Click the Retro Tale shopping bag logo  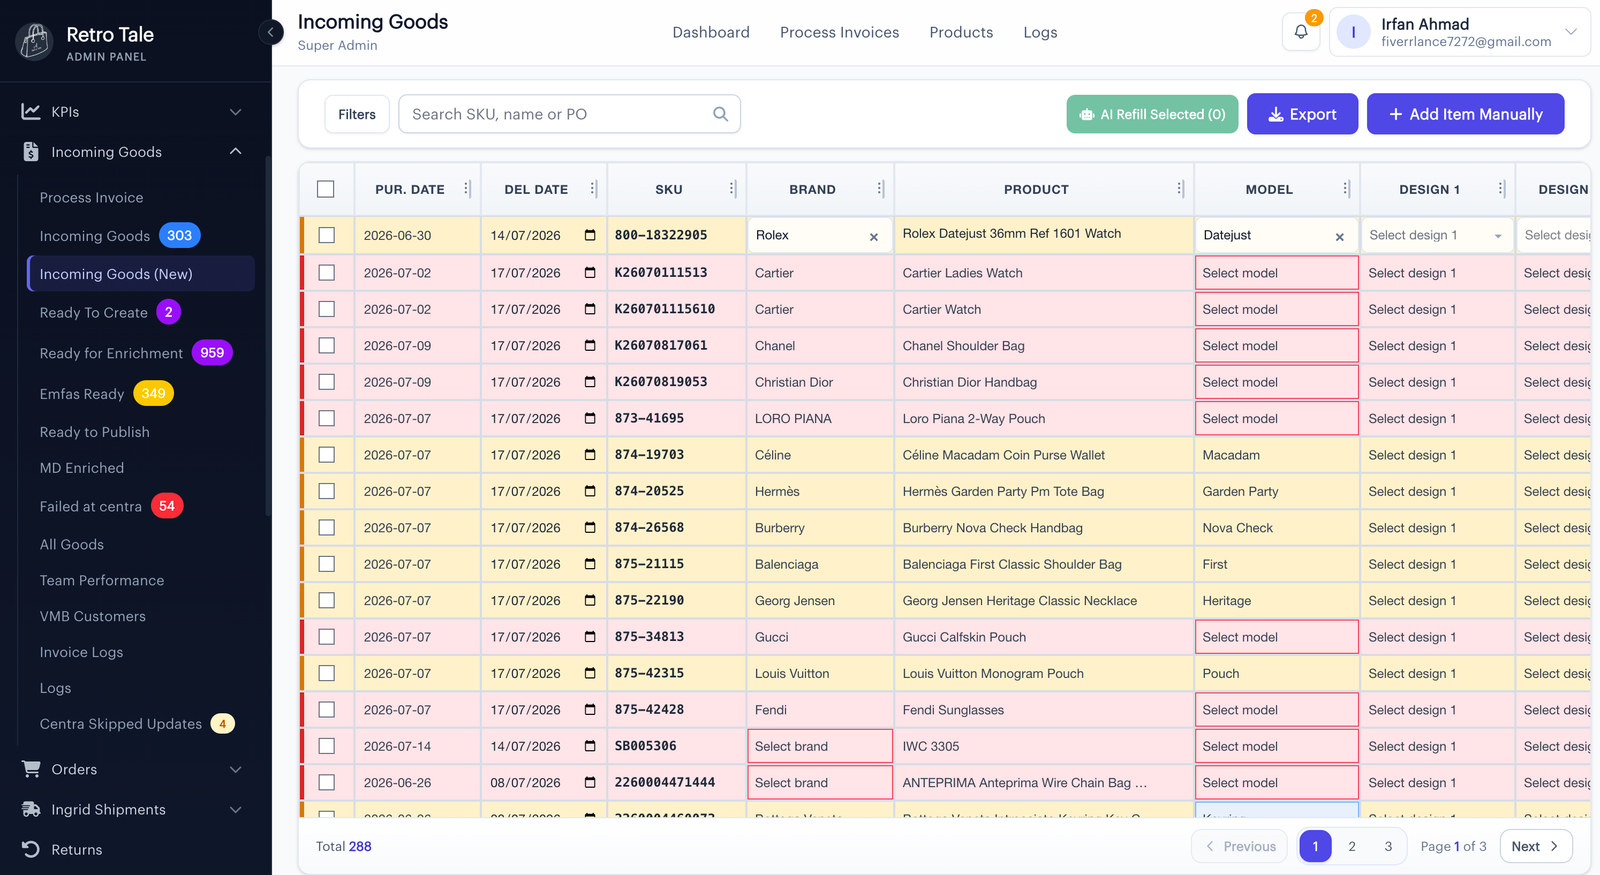(35, 42)
